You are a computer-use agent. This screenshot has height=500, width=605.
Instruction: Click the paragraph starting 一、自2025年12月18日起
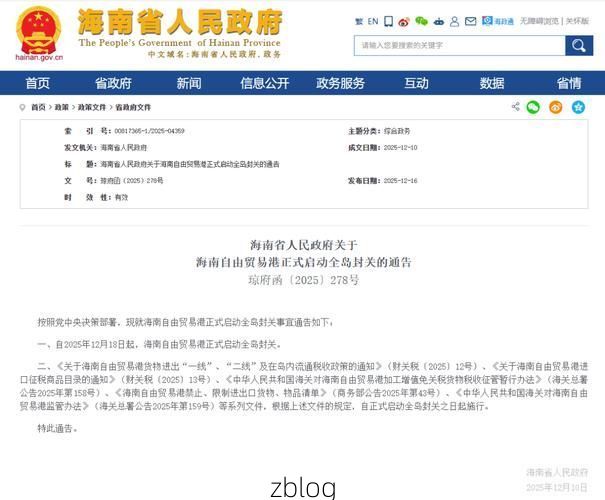[x=159, y=344]
